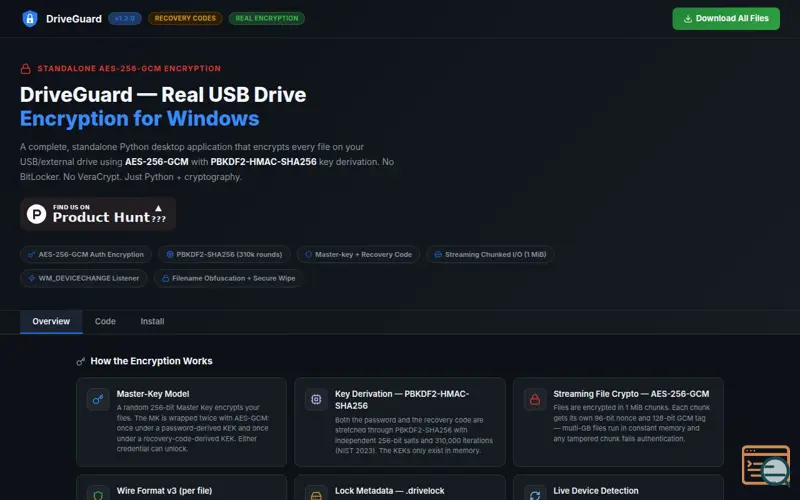Click the Master-Key Model card key icon

point(98,399)
